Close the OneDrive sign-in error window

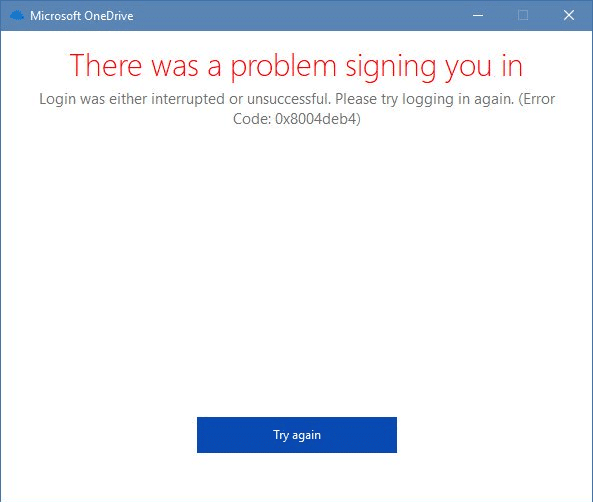click(569, 16)
